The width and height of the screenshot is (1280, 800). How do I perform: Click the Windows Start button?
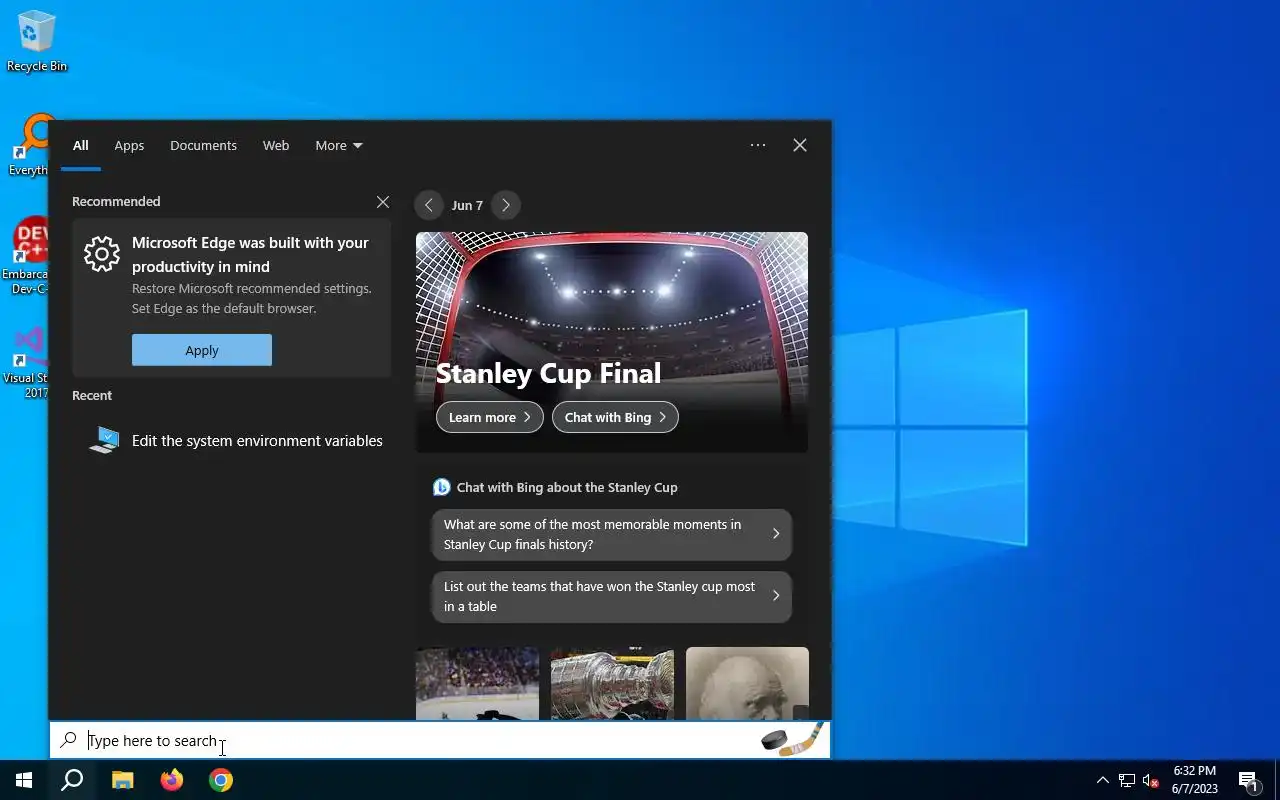tap(24, 780)
